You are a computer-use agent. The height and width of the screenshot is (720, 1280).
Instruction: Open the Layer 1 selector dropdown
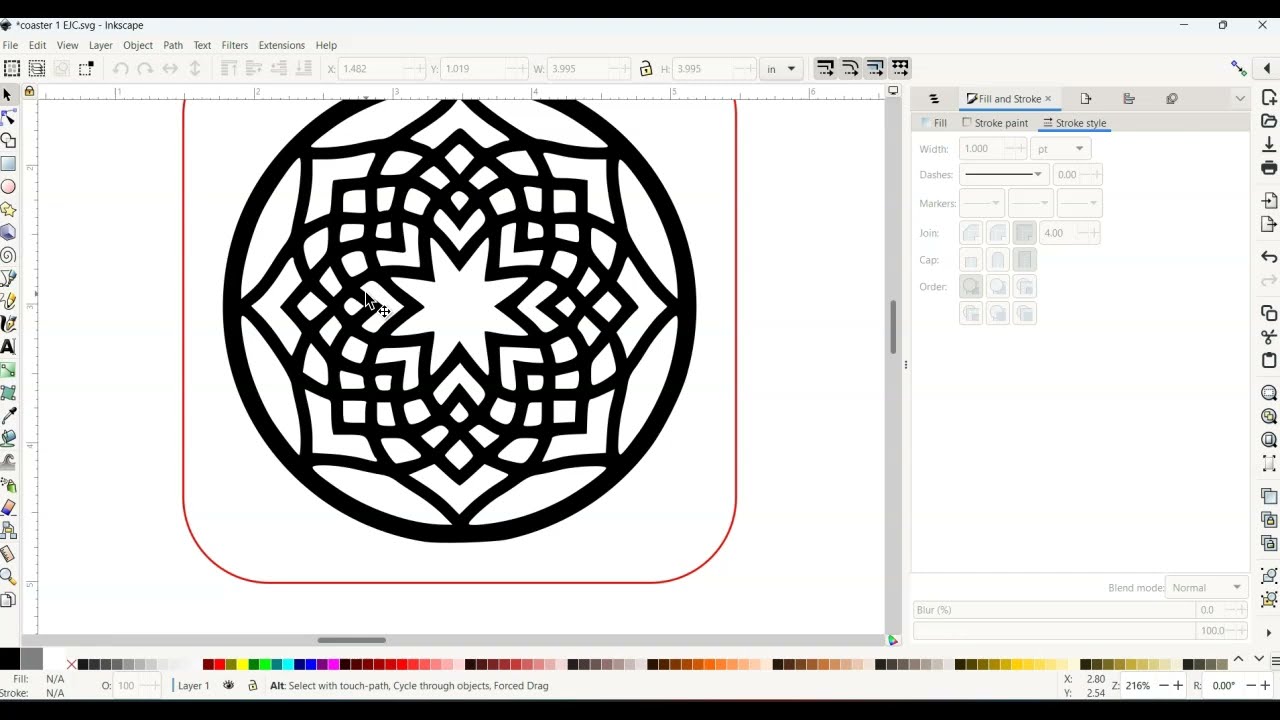tap(193, 686)
